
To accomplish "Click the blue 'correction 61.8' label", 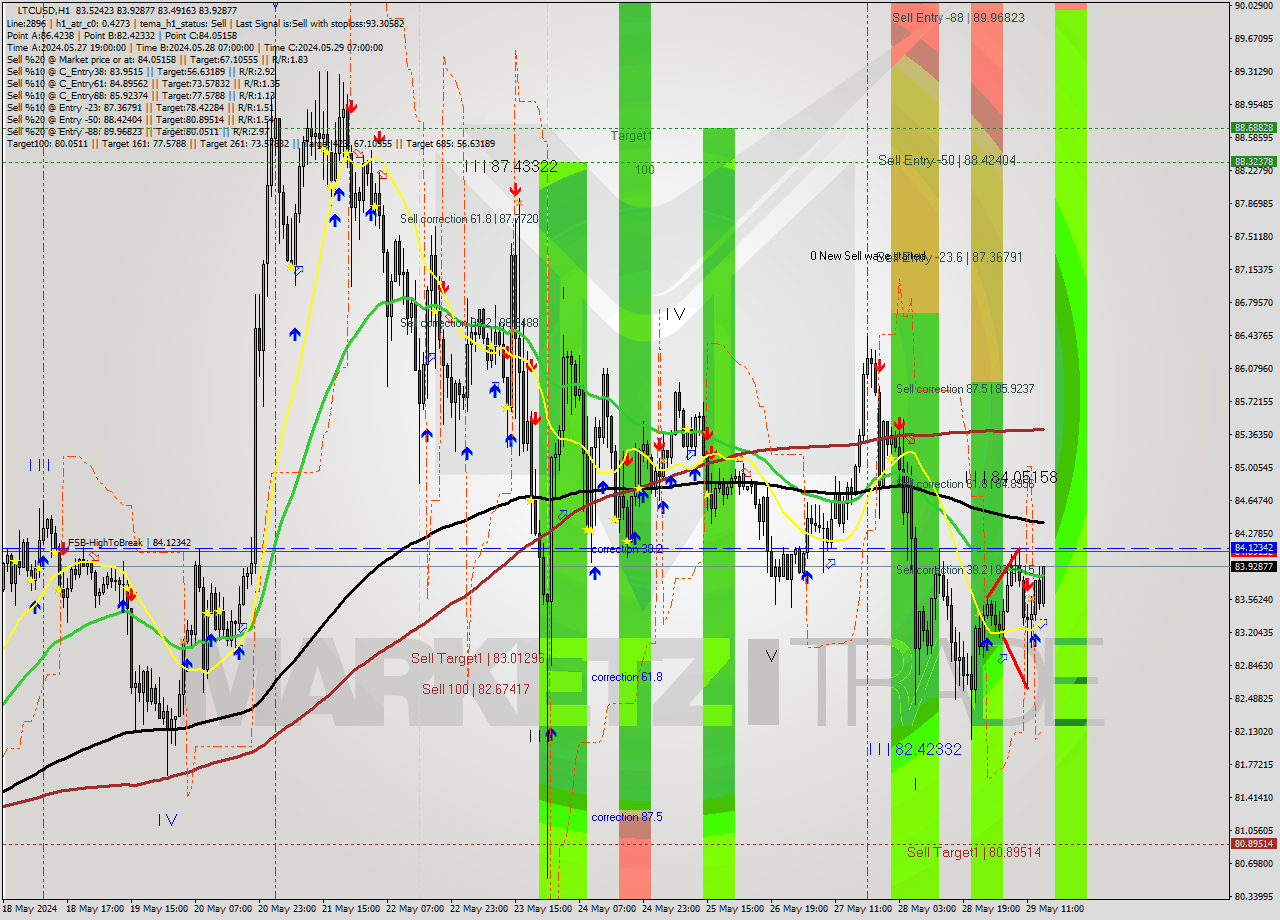I will [x=627, y=677].
